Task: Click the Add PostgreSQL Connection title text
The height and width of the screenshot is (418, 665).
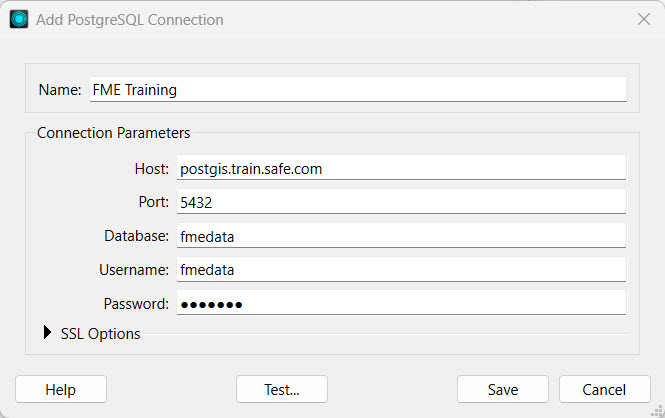Action: 130,20
